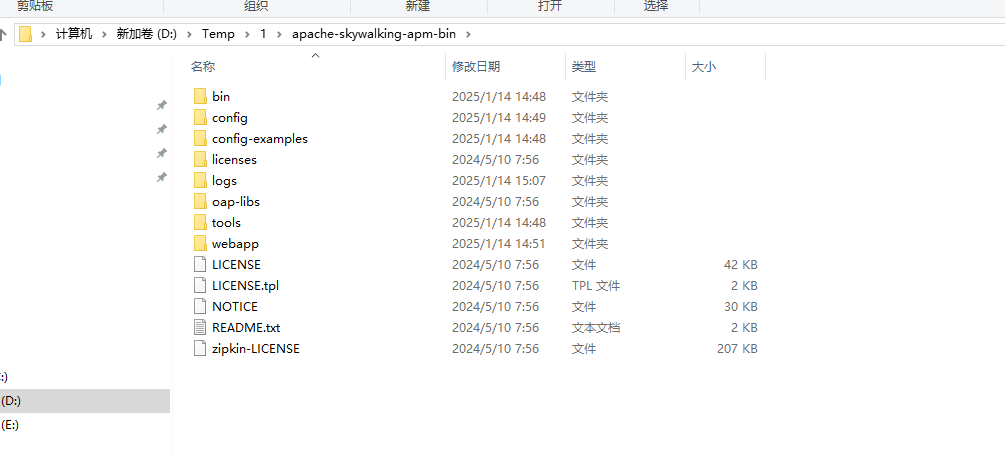Expand chevron after apache-skywalking-apm-bin breadcrumb
The height and width of the screenshot is (453, 1005).
(468, 34)
